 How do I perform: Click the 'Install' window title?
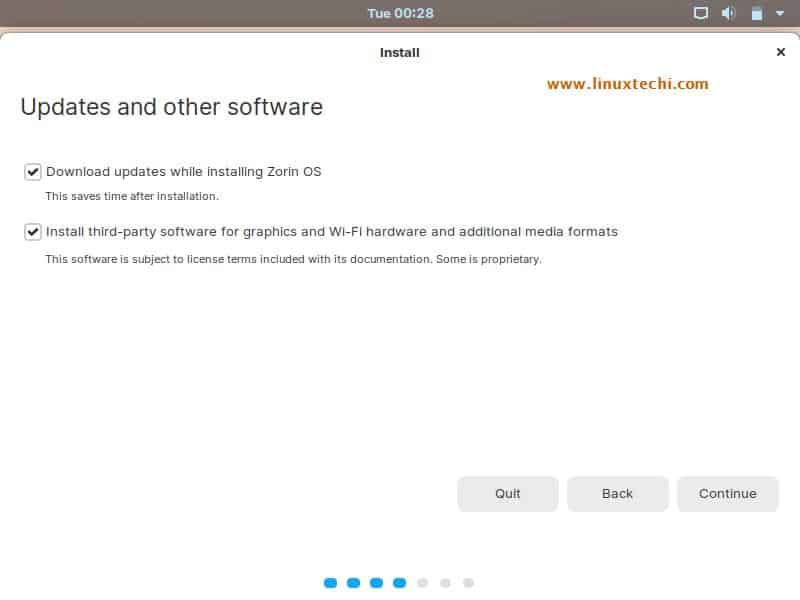[x=399, y=53]
